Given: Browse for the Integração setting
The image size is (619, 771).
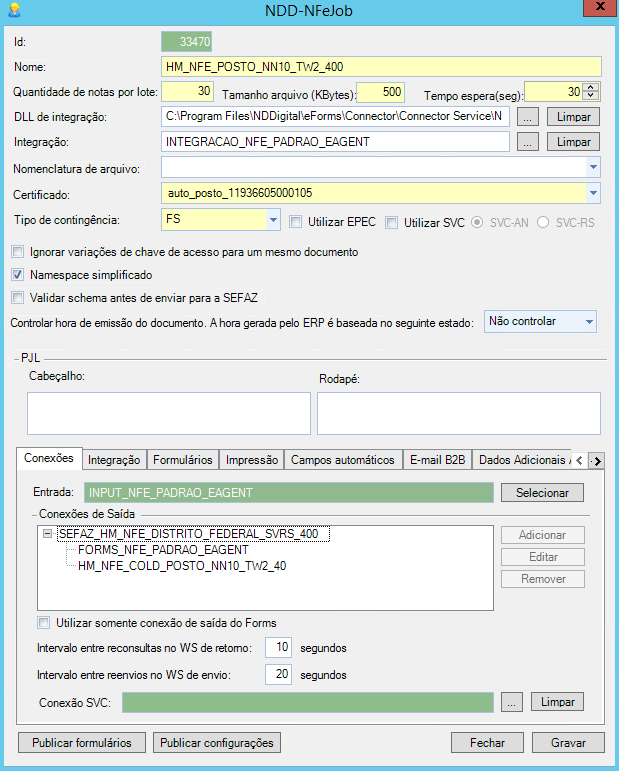Looking at the screenshot, I should point(527,142).
